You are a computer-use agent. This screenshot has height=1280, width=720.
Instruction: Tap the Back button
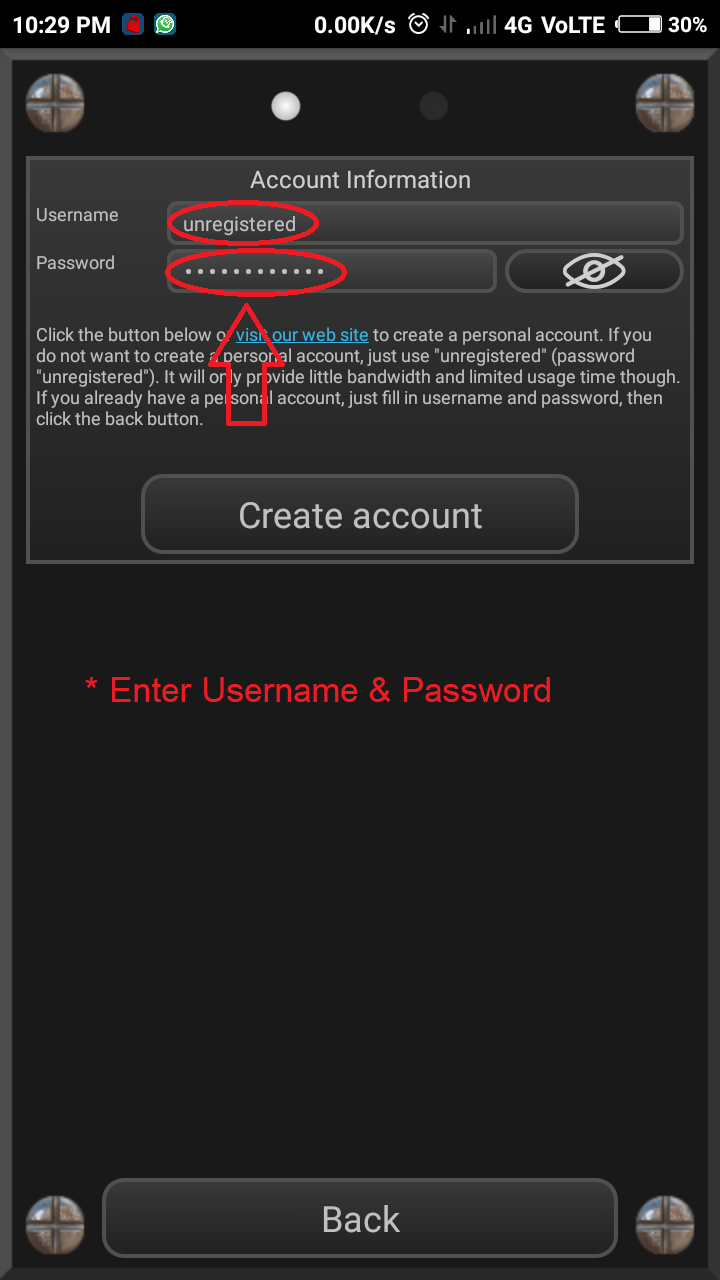[360, 1218]
